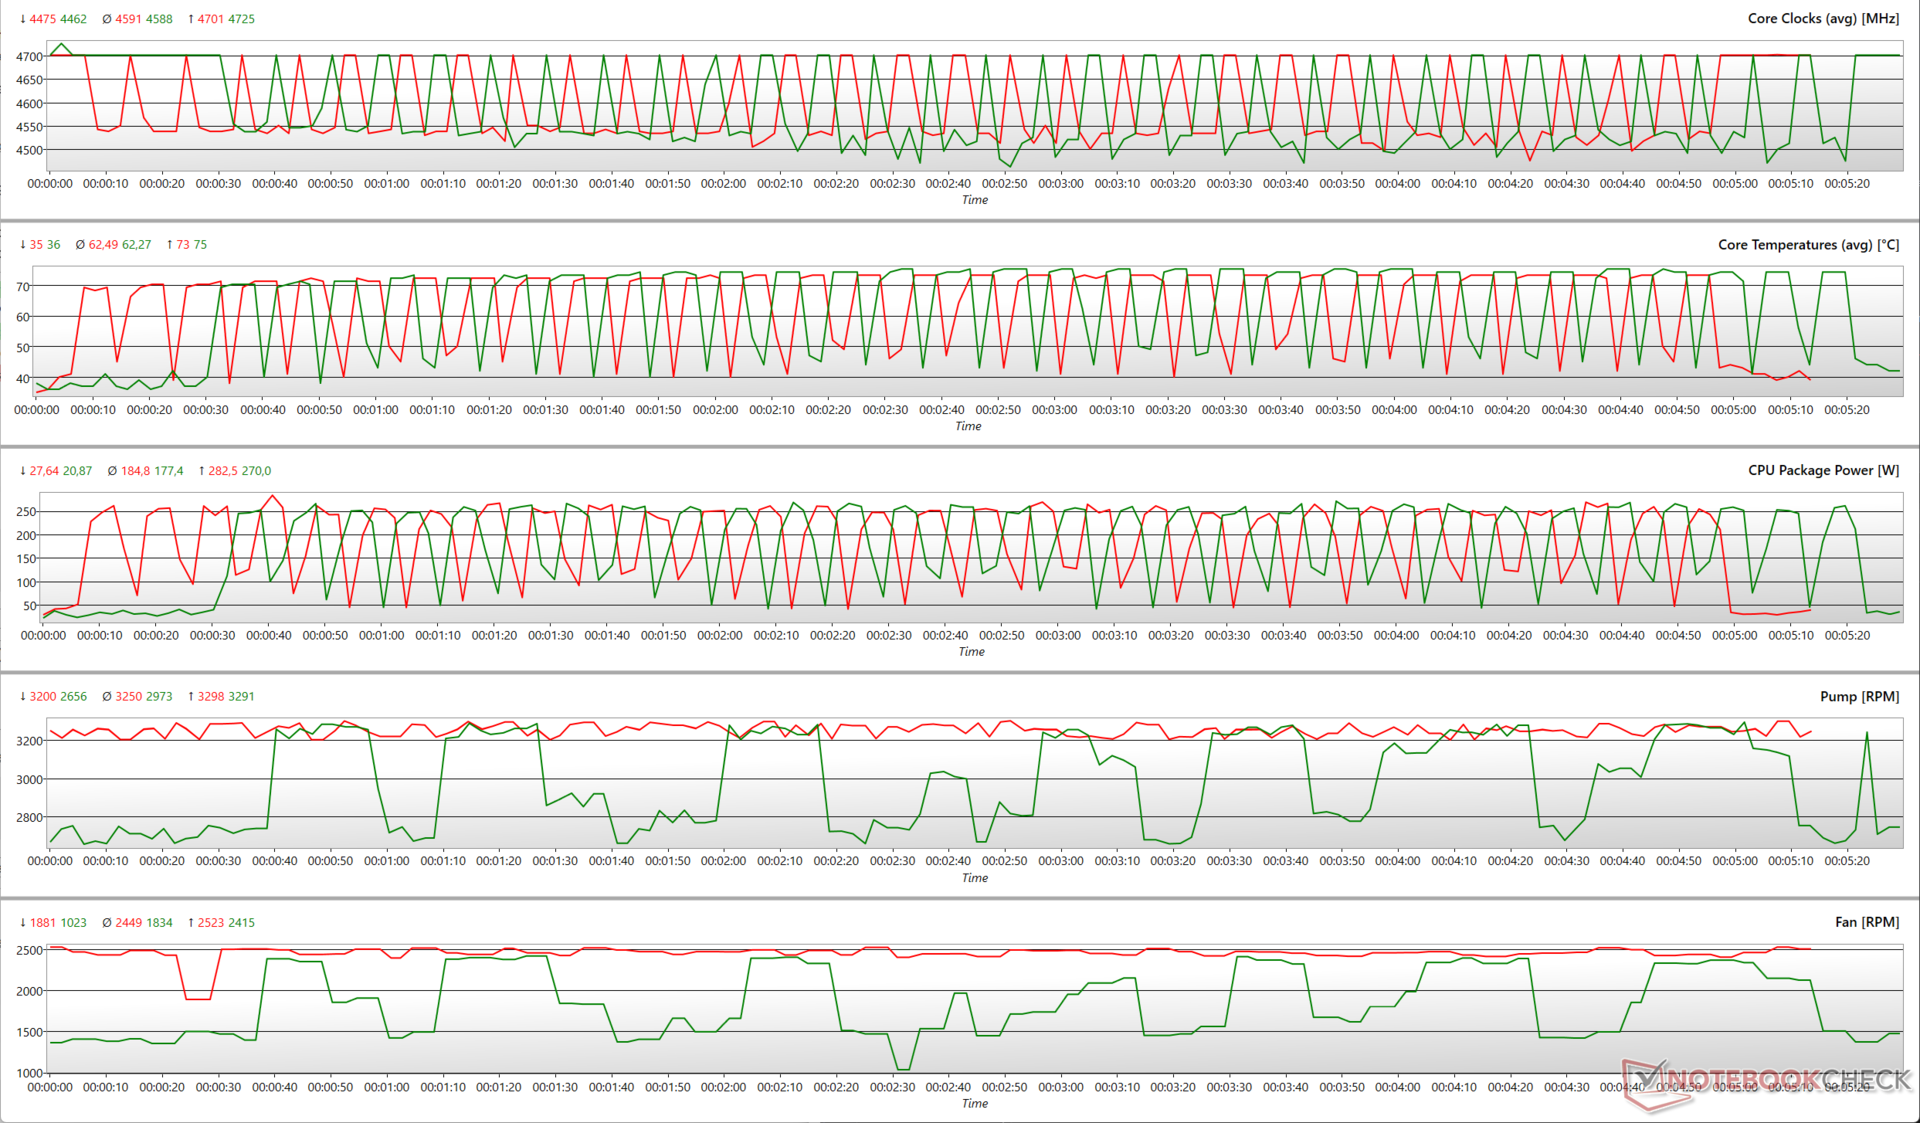Click the maximum up-arrow in Fan stats

point(190,923)
